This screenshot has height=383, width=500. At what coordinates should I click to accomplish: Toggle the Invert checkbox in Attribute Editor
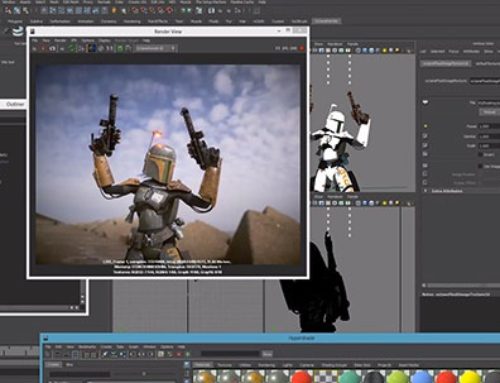coord(480,154)
